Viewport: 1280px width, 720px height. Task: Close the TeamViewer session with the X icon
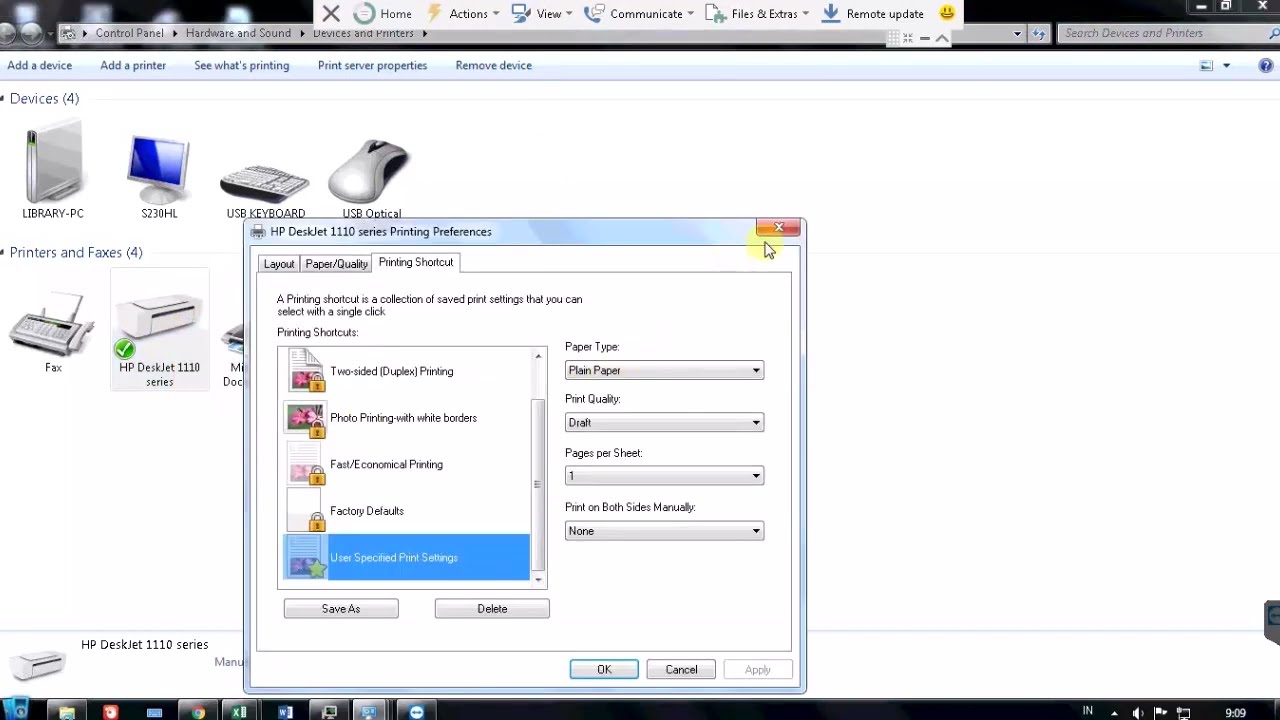(x=331, y=13)
